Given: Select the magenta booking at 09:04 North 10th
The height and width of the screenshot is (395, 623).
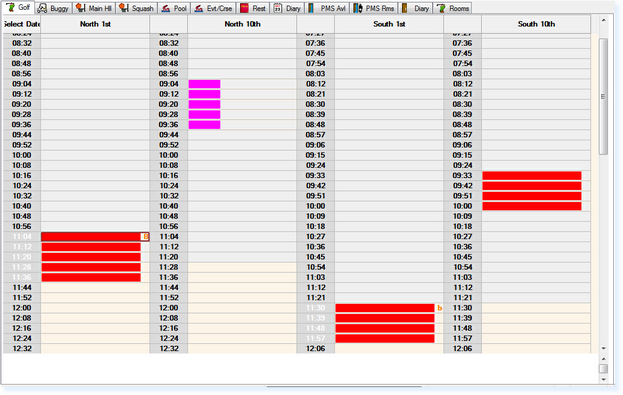Looking at the screenshot, I should 204,84.
